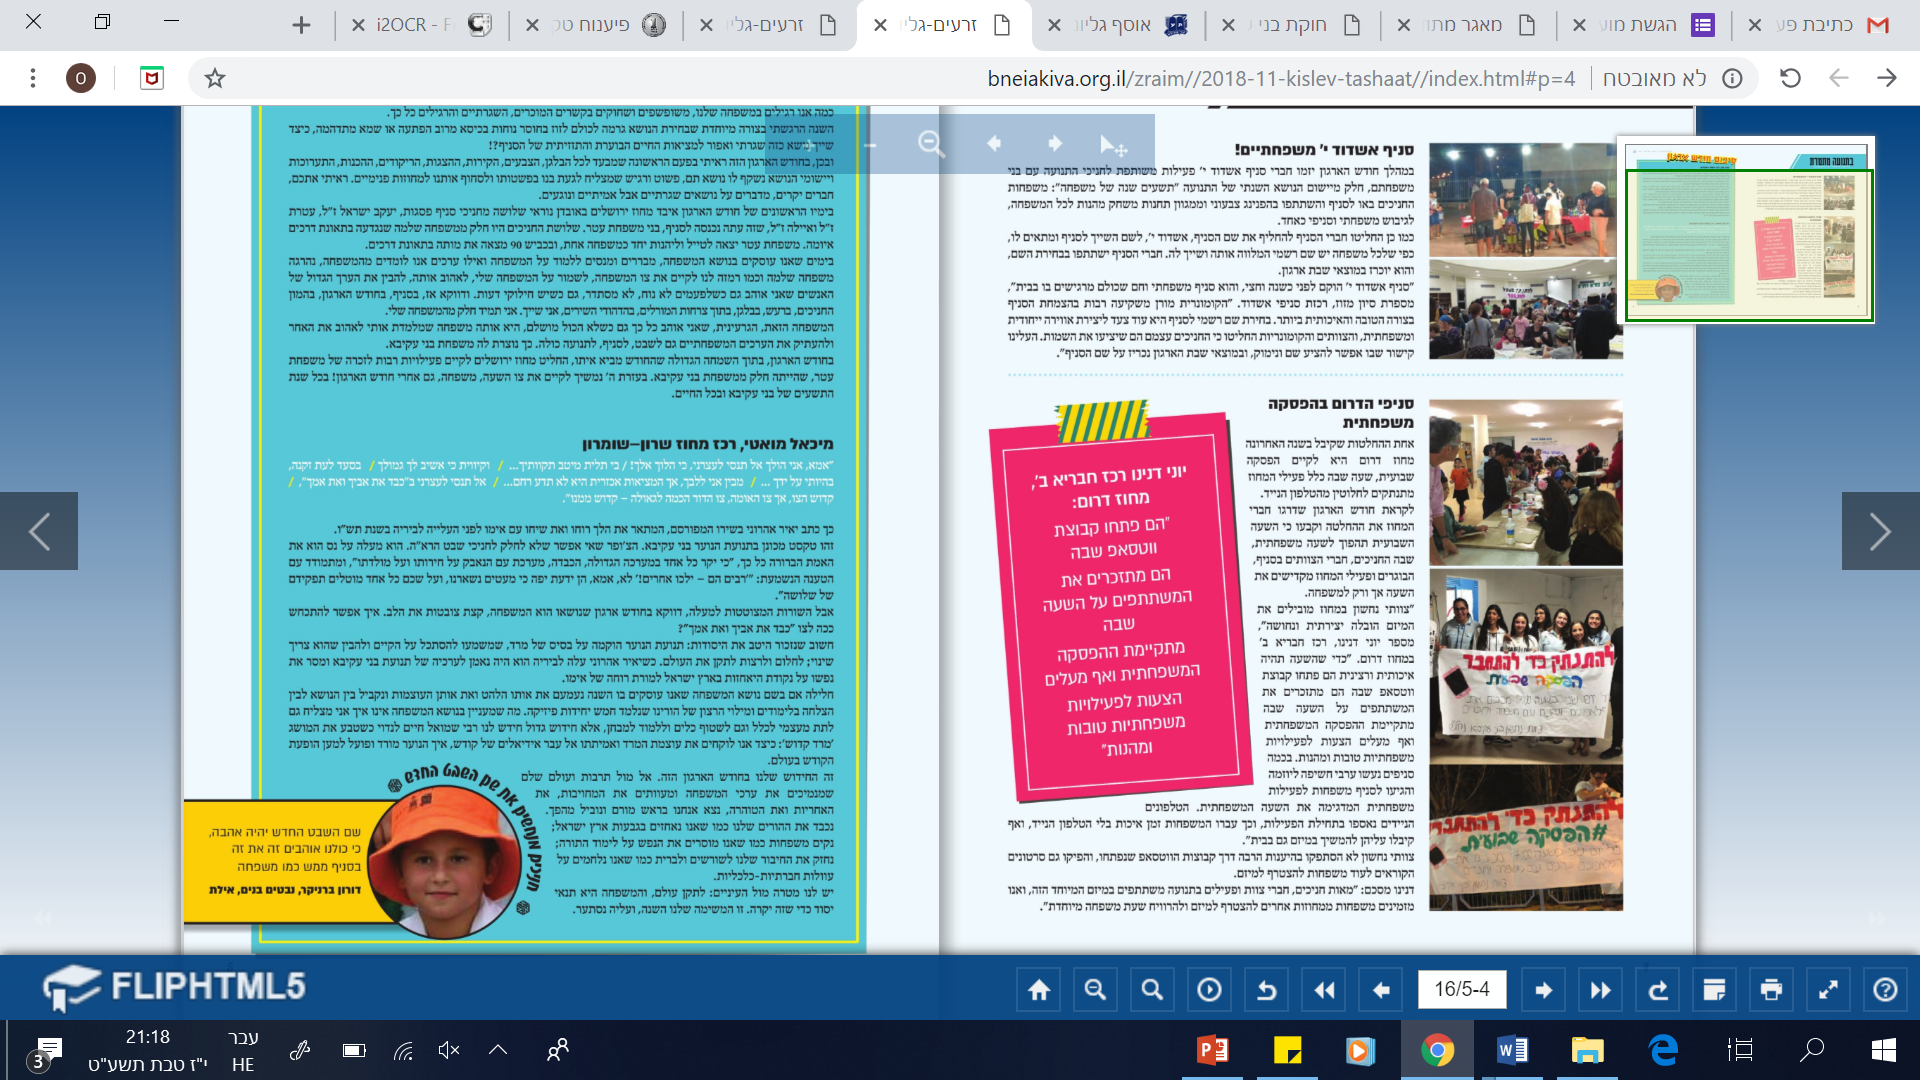Reload the page
Image resolution: width=1920 pixels, height=1080 pixels.
[x=1790, y=78]
